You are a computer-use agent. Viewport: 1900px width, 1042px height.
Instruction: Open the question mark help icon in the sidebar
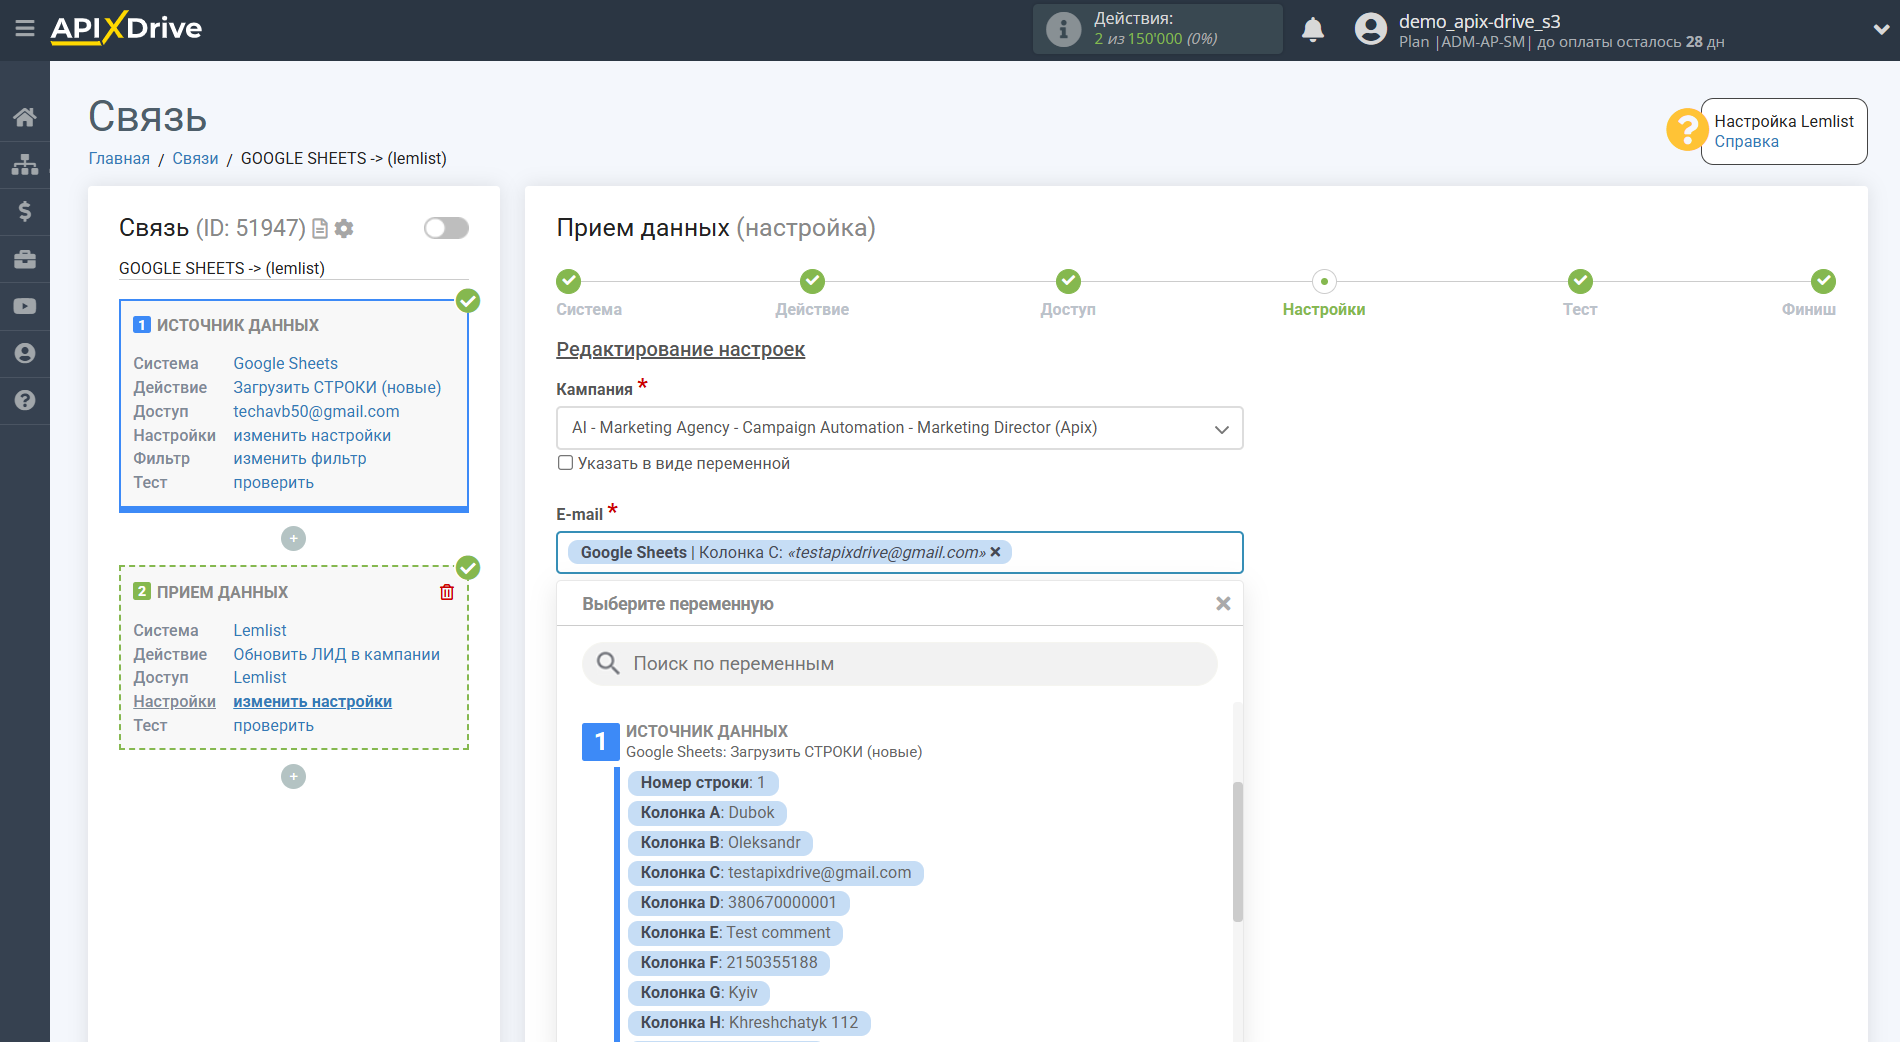pyautogui.click(x=25, y=400)
